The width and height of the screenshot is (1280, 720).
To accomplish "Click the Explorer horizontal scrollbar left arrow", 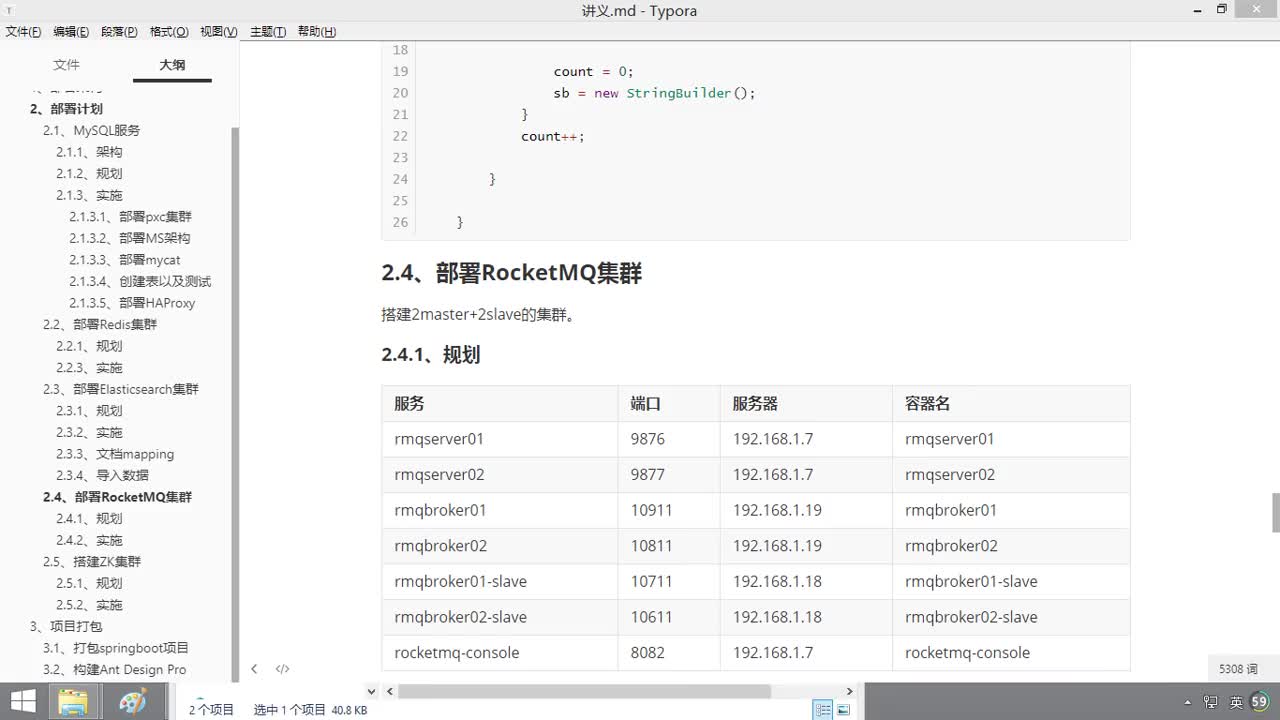I will click(x=390, y=691).
